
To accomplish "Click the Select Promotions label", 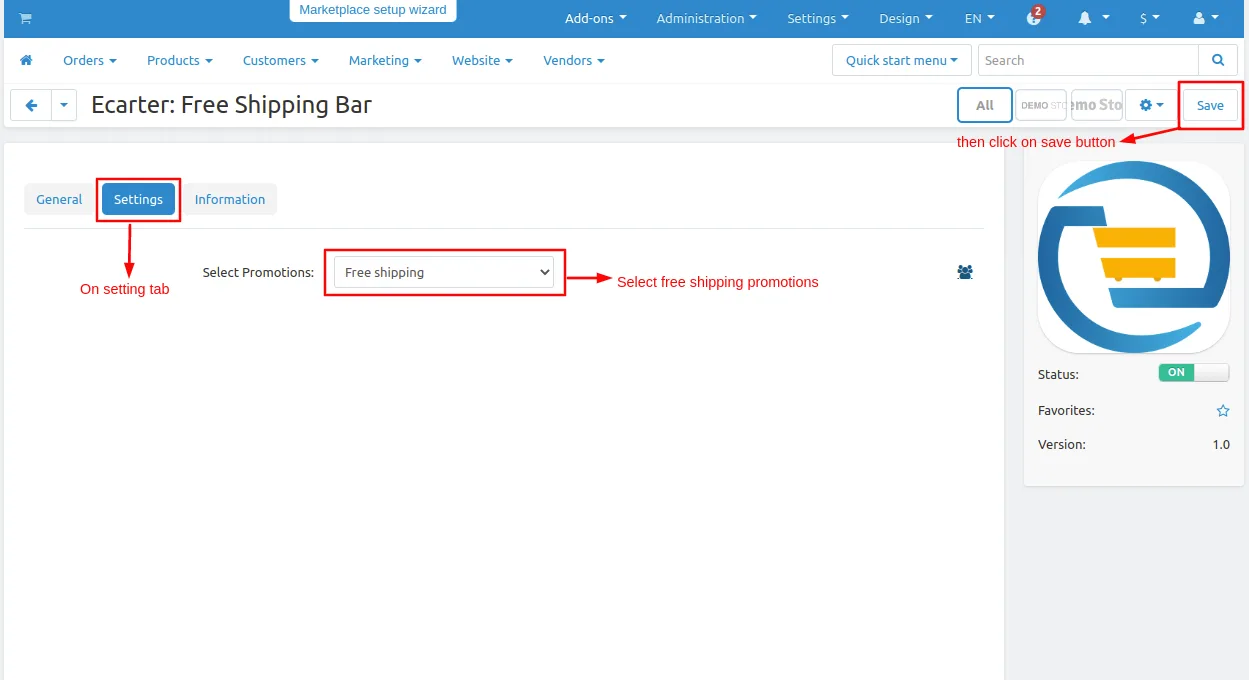I will pyautogui.click(x=258, y=272).
